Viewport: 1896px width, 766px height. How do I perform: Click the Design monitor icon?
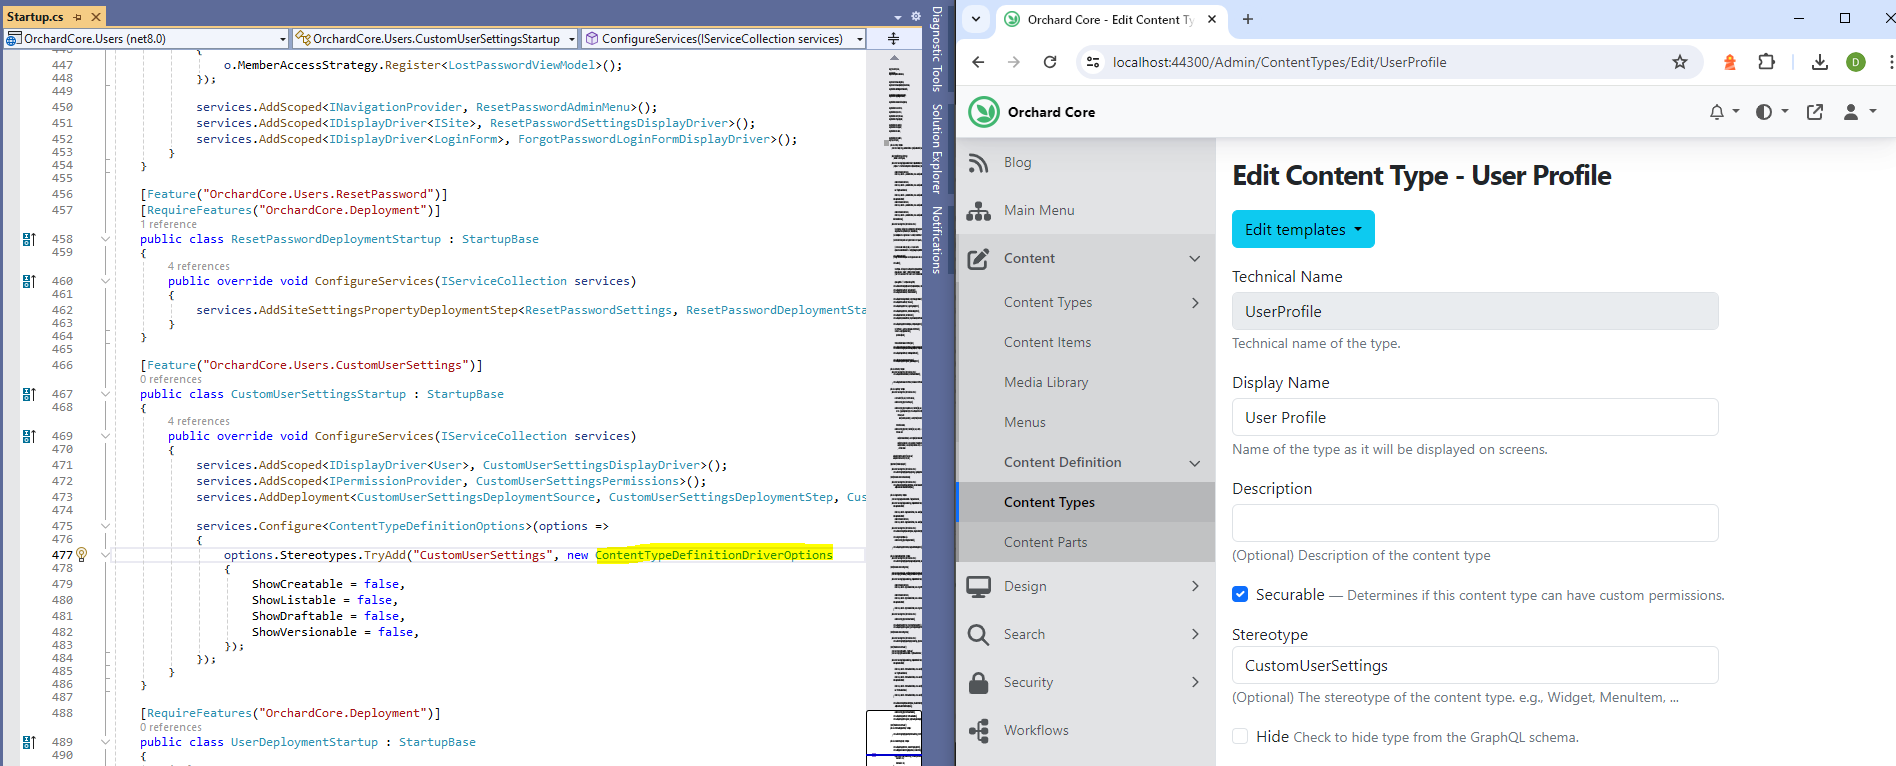click(978, 587)
